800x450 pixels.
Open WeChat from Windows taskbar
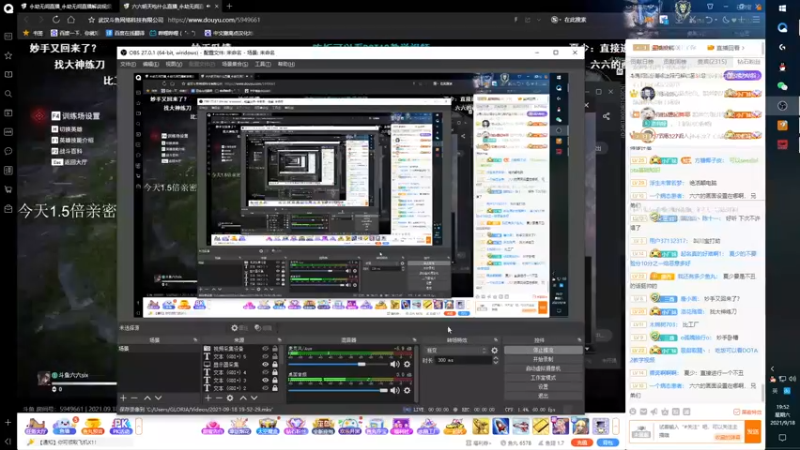pos(783,86)
